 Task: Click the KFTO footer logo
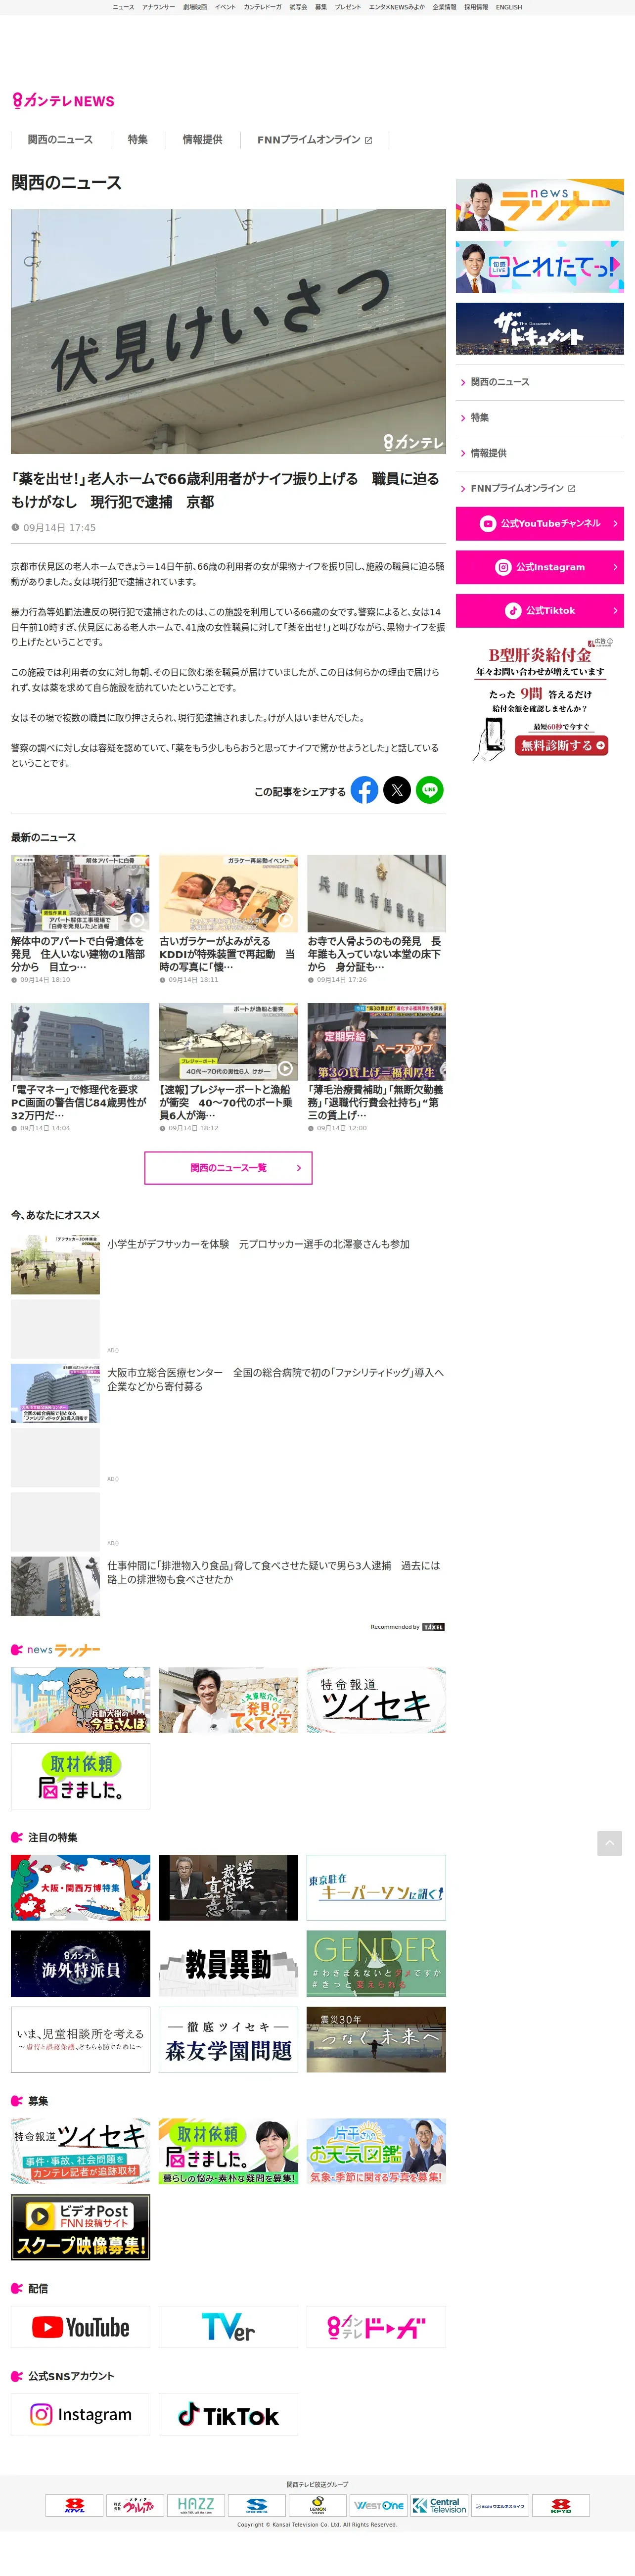point(561,2505)
